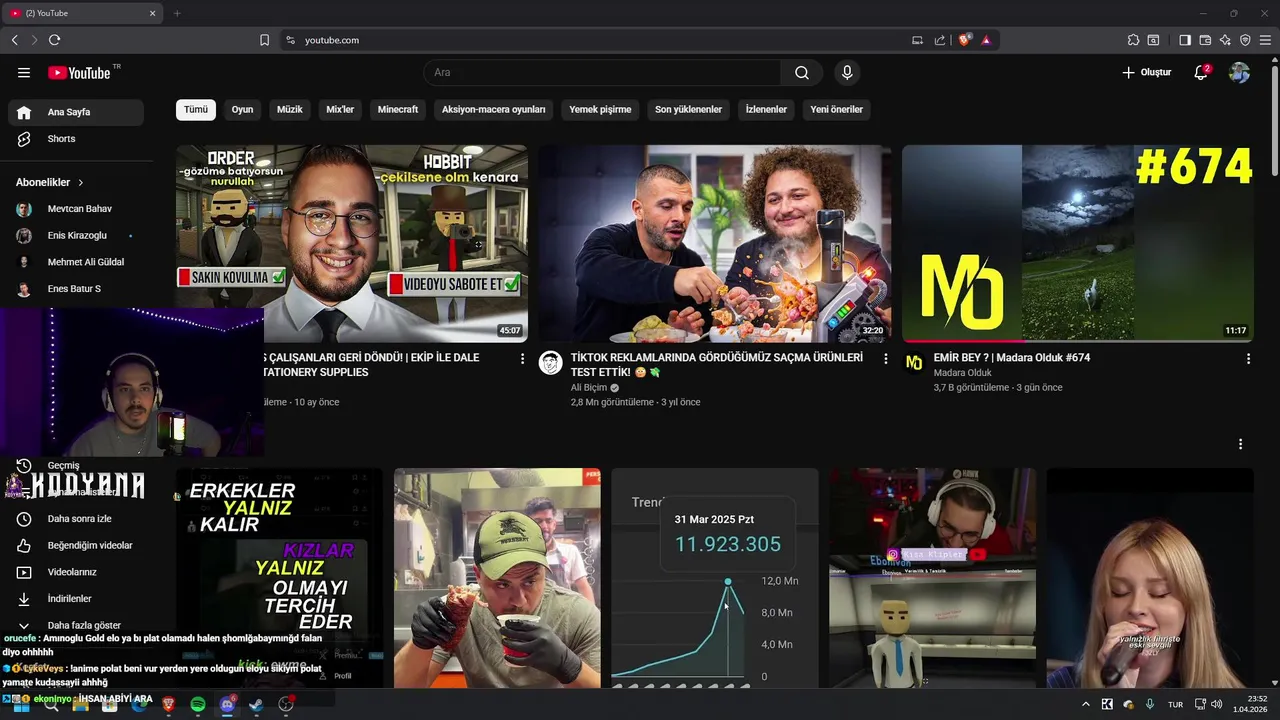Open options menu for Ali Biçim video
The width and height of the screenshot is (1280, 720).
tap(885, 358)
